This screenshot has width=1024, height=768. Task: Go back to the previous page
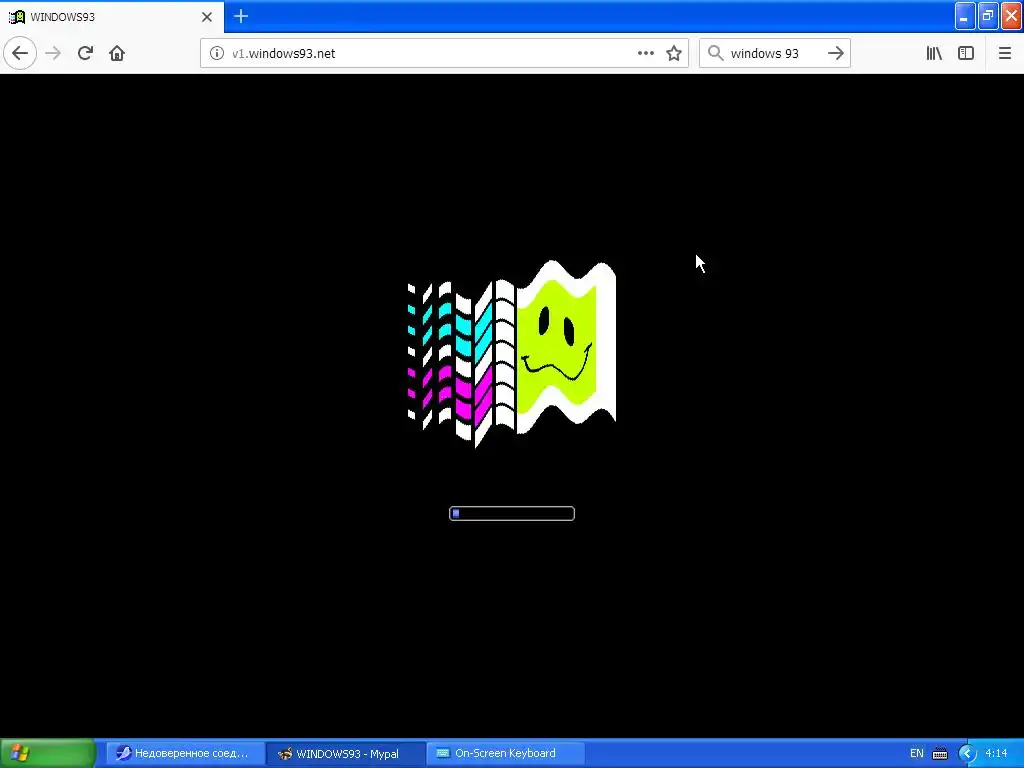[20, 53]
